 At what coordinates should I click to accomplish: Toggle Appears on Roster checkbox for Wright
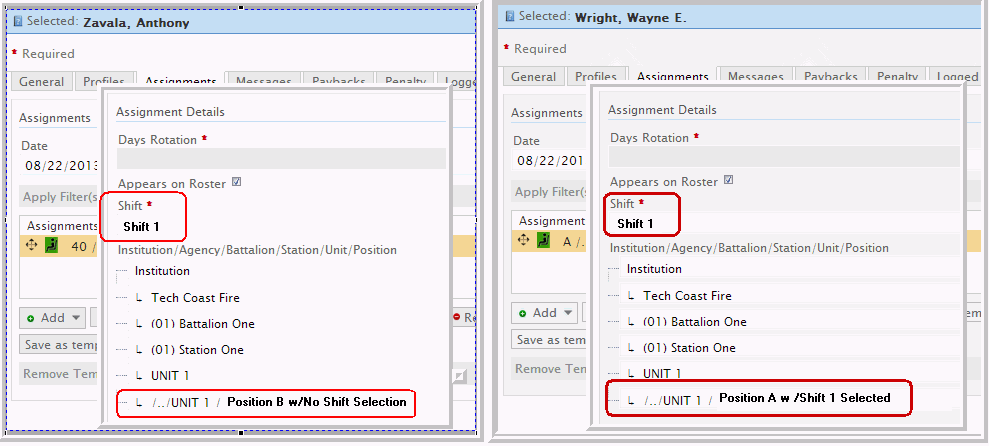coord(728,181)
